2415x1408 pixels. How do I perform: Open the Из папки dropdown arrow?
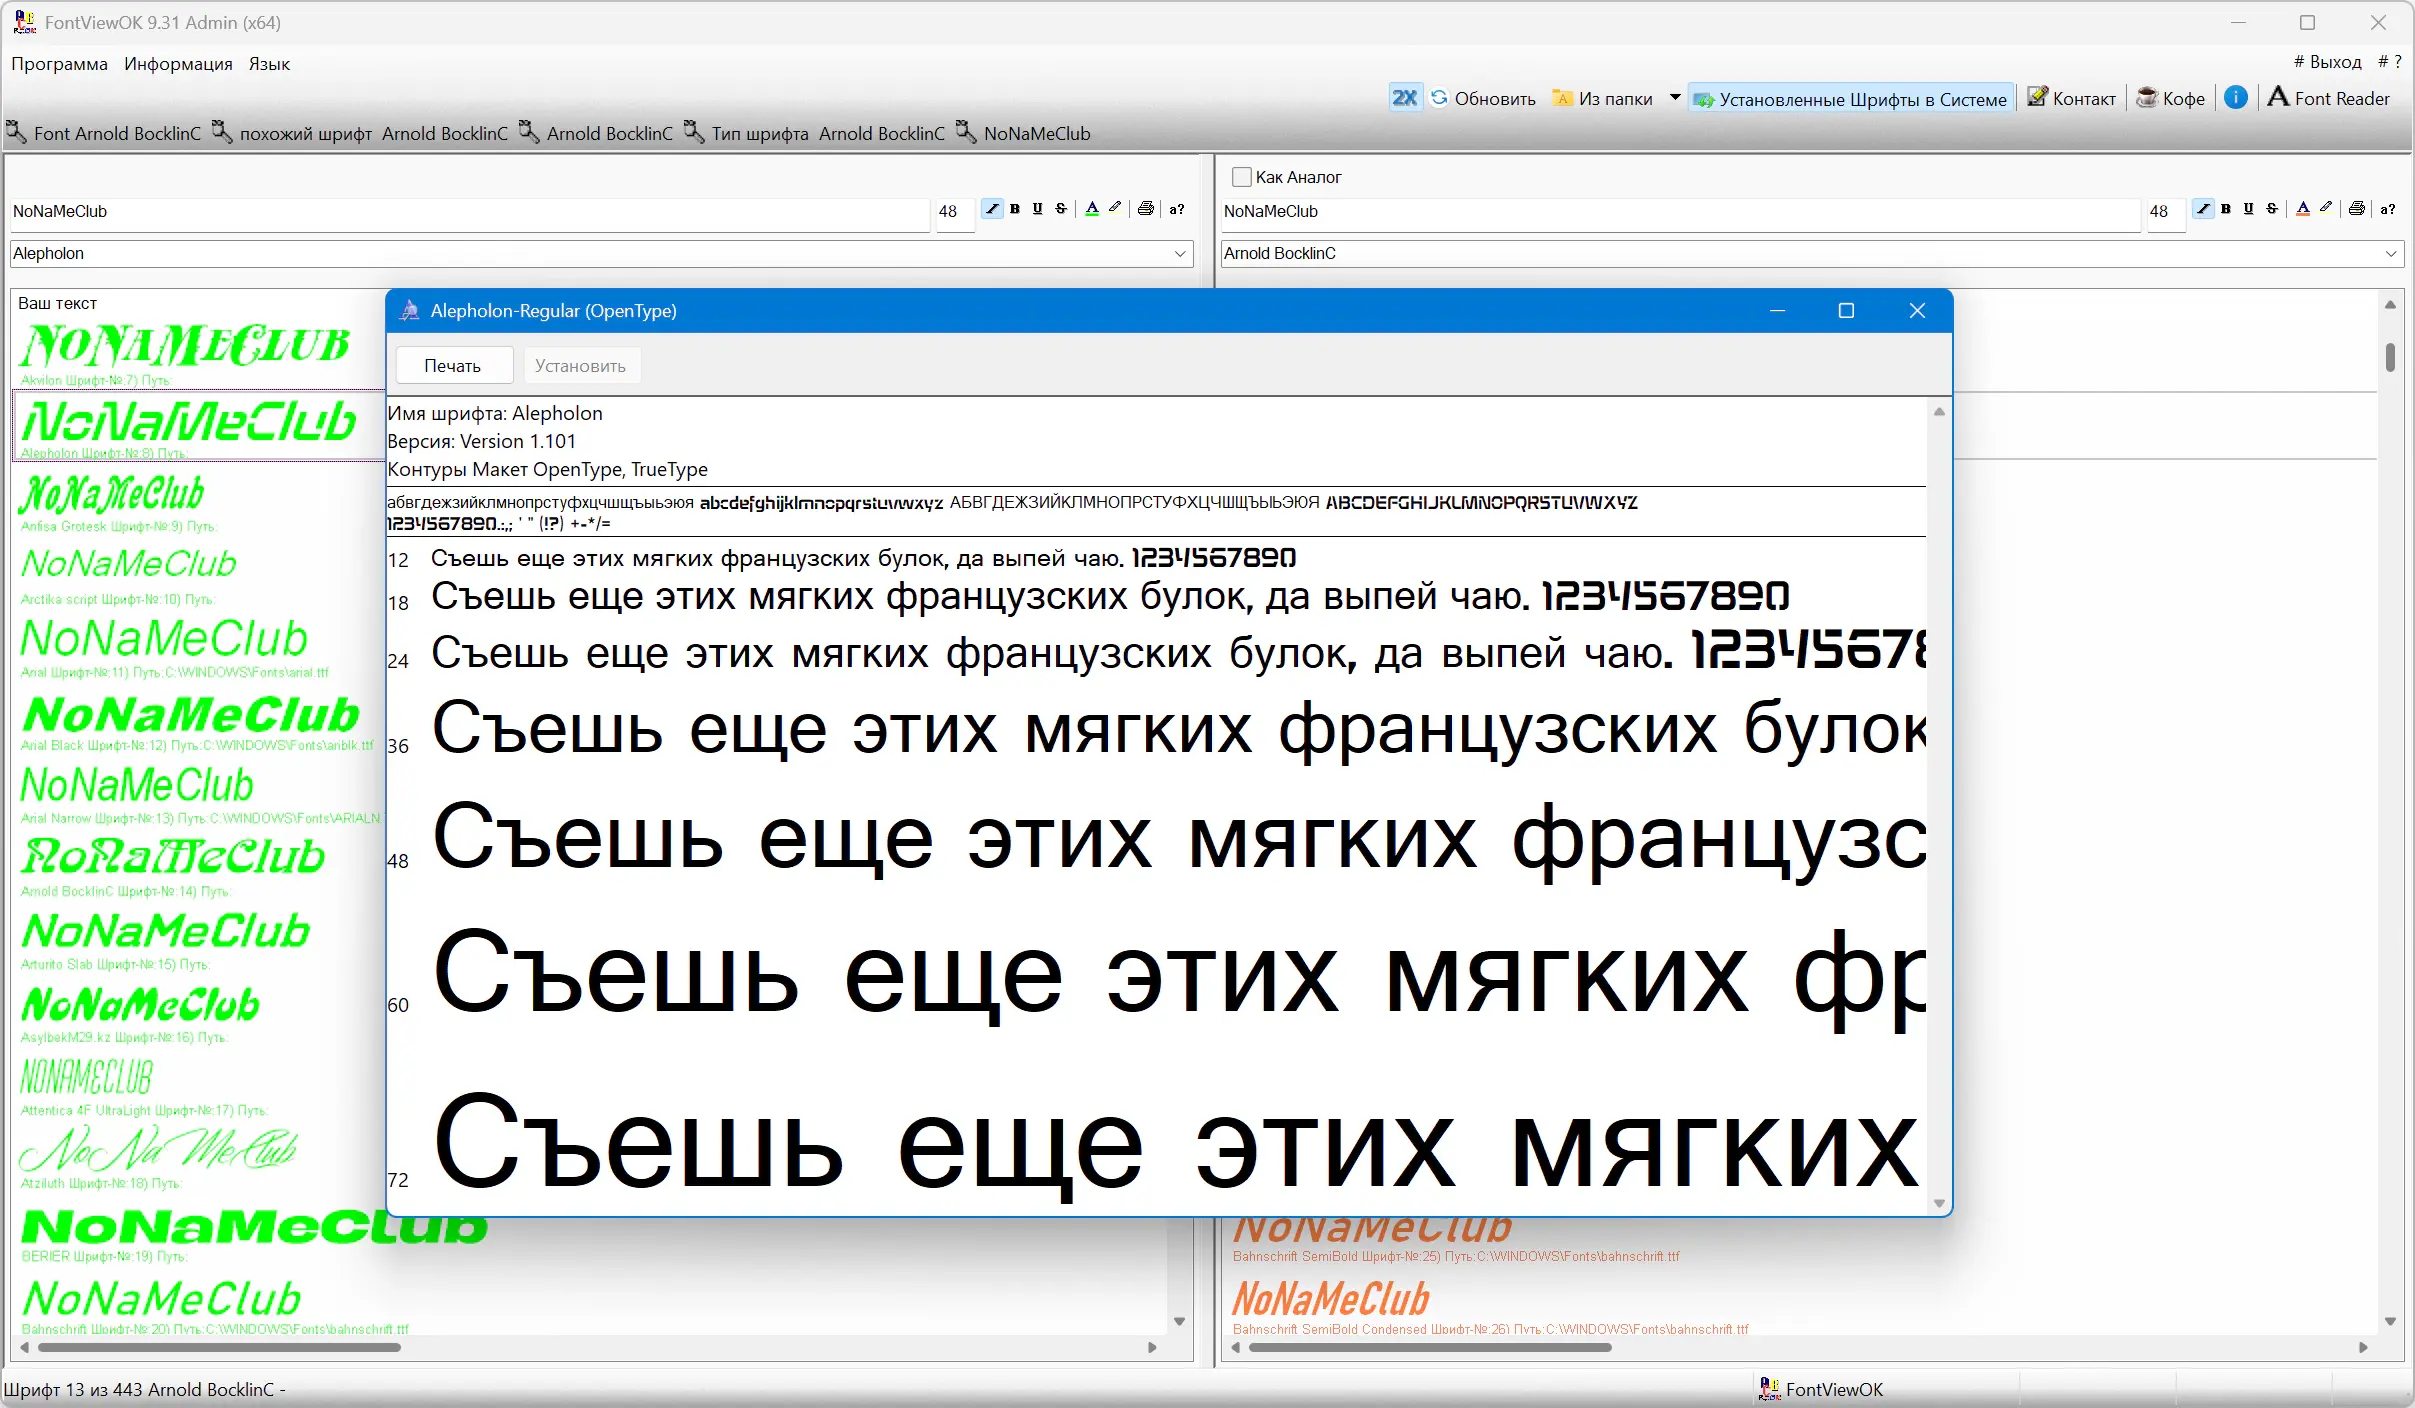click(x=1675, y=98)
